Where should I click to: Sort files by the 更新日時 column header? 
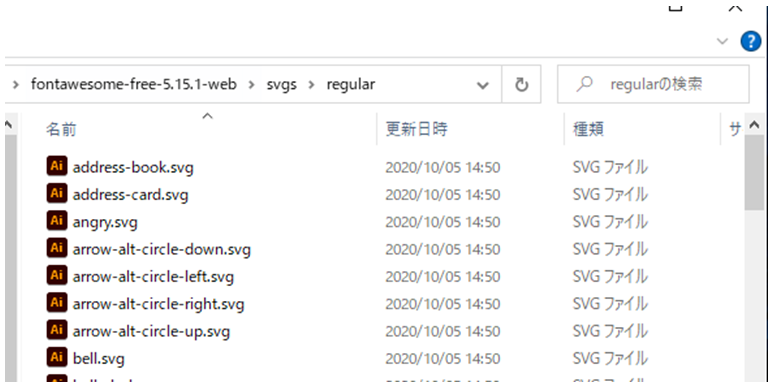click(x=417, y=129)
